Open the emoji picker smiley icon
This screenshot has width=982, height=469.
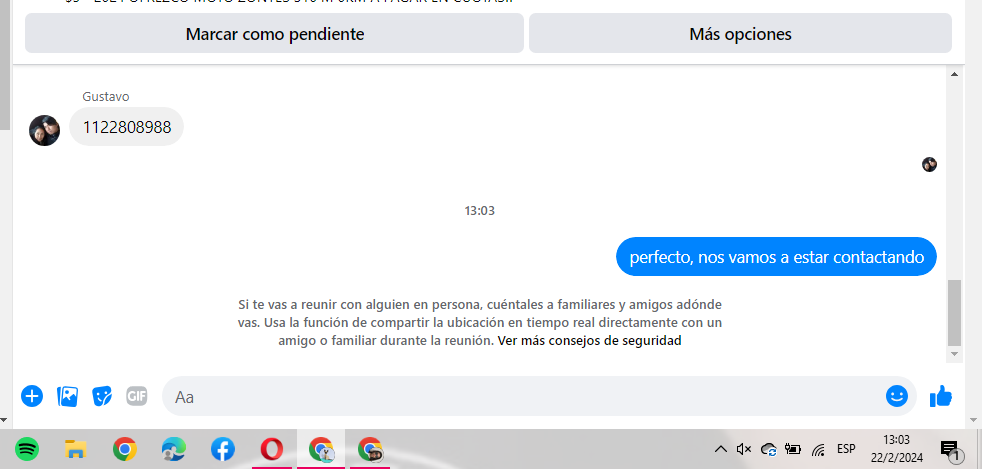(897, 396)
